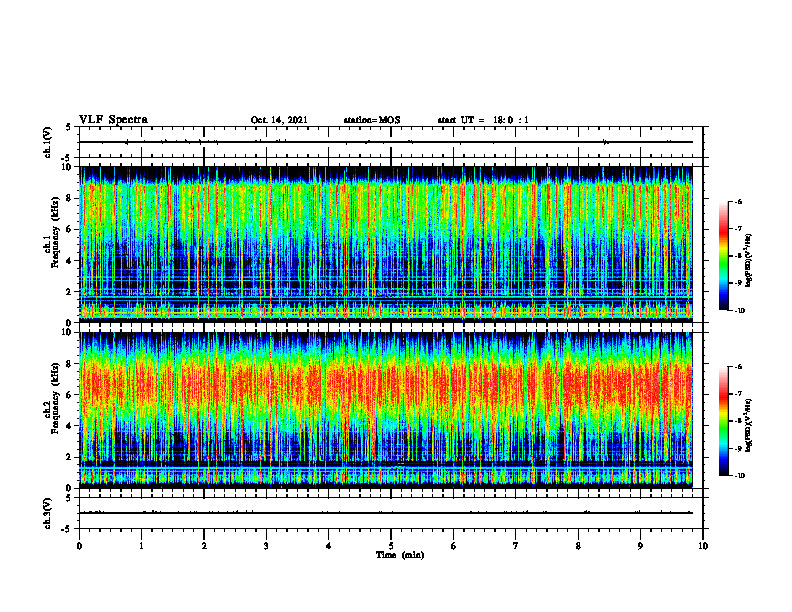Click the ch.2 color scale log(PSD) unit label

pos(749,425)
